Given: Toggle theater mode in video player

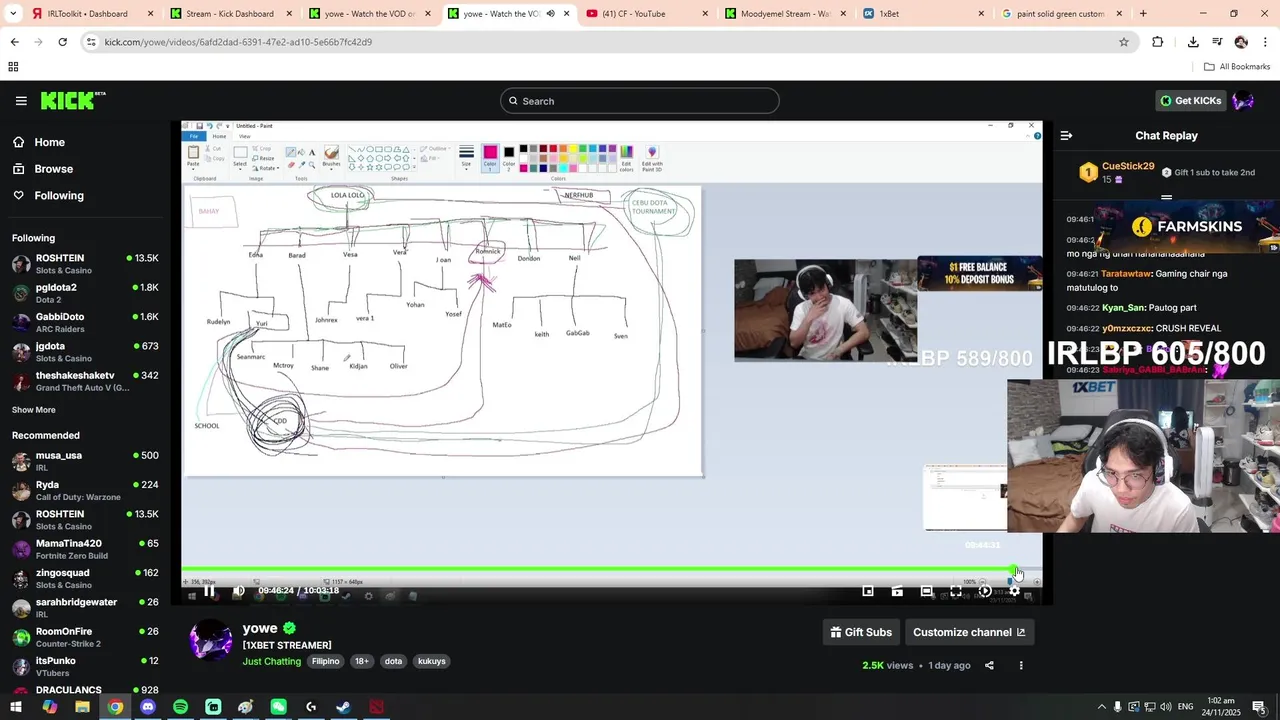Looking at the screenshot, I should coord(927,591).
